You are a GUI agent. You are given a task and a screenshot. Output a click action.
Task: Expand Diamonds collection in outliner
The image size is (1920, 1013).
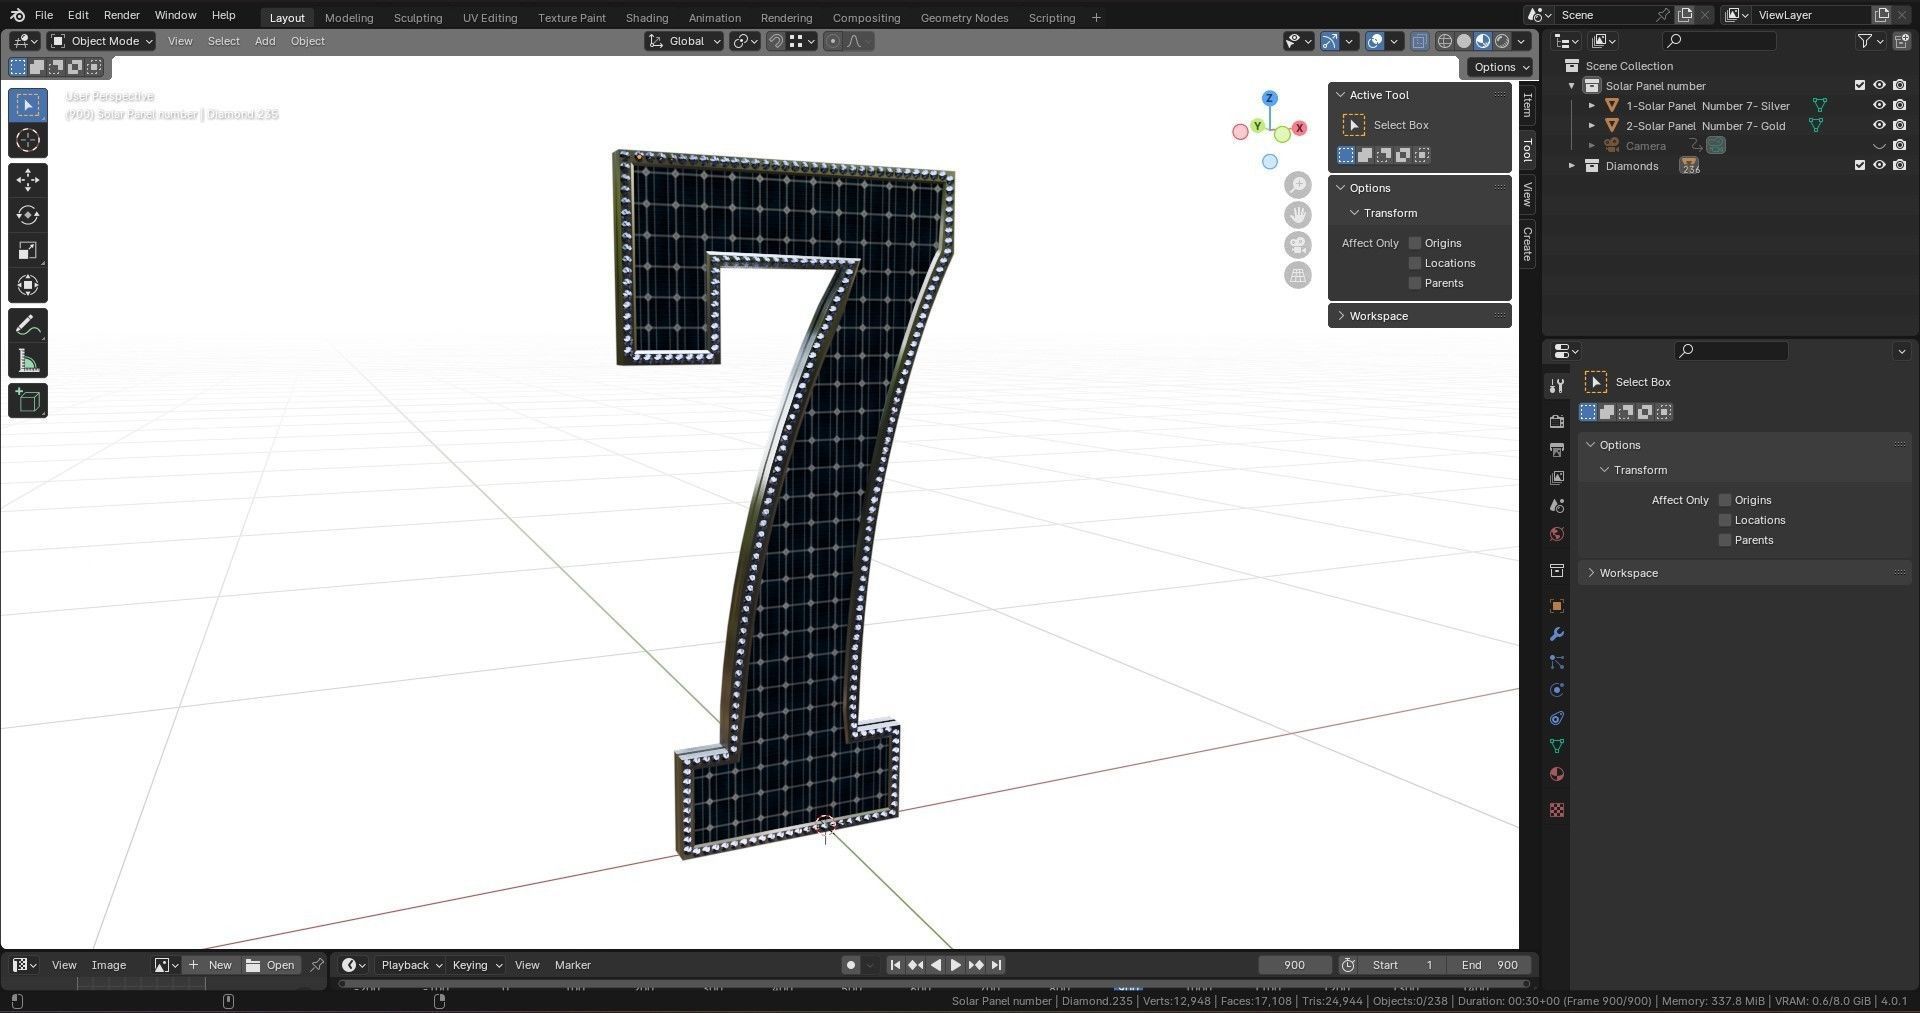point(1572,166)
